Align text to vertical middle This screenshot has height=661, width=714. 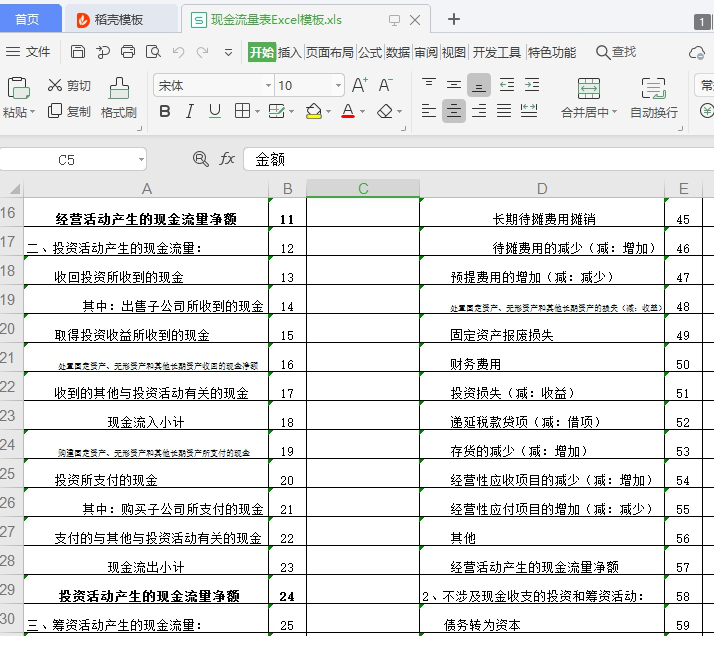(454, 85)
